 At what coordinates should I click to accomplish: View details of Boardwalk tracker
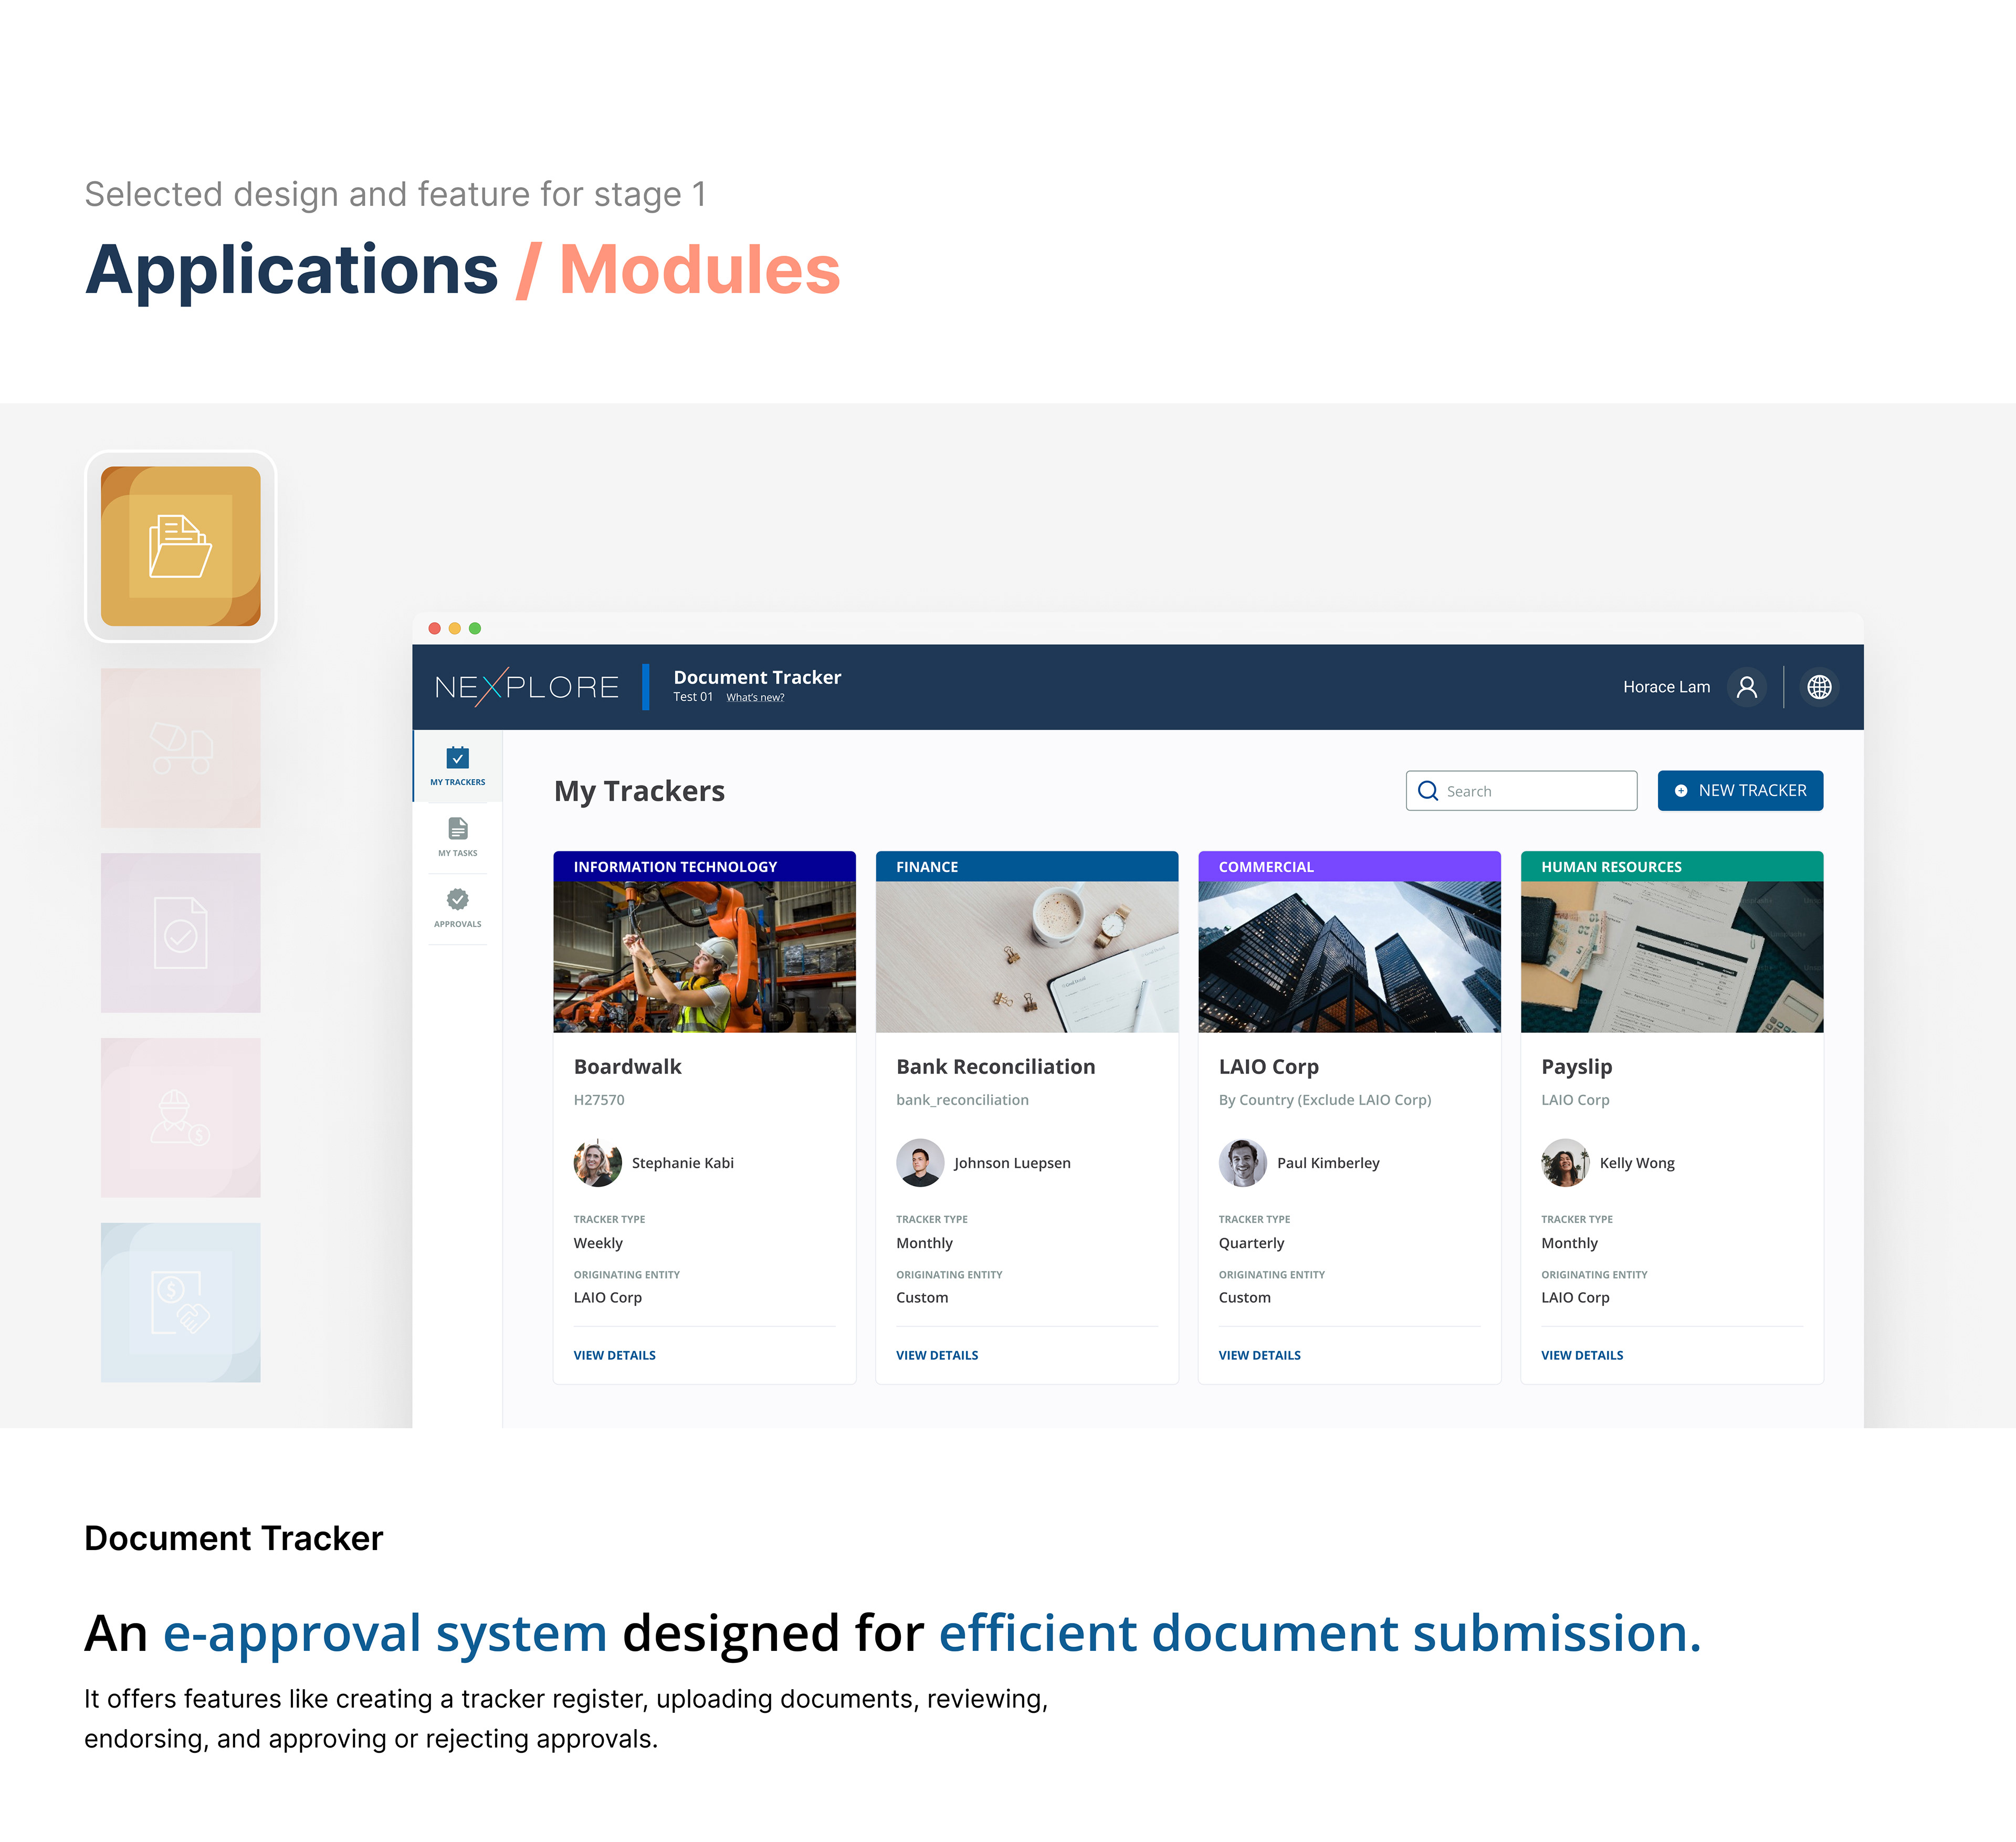[x=614, y=1355]
